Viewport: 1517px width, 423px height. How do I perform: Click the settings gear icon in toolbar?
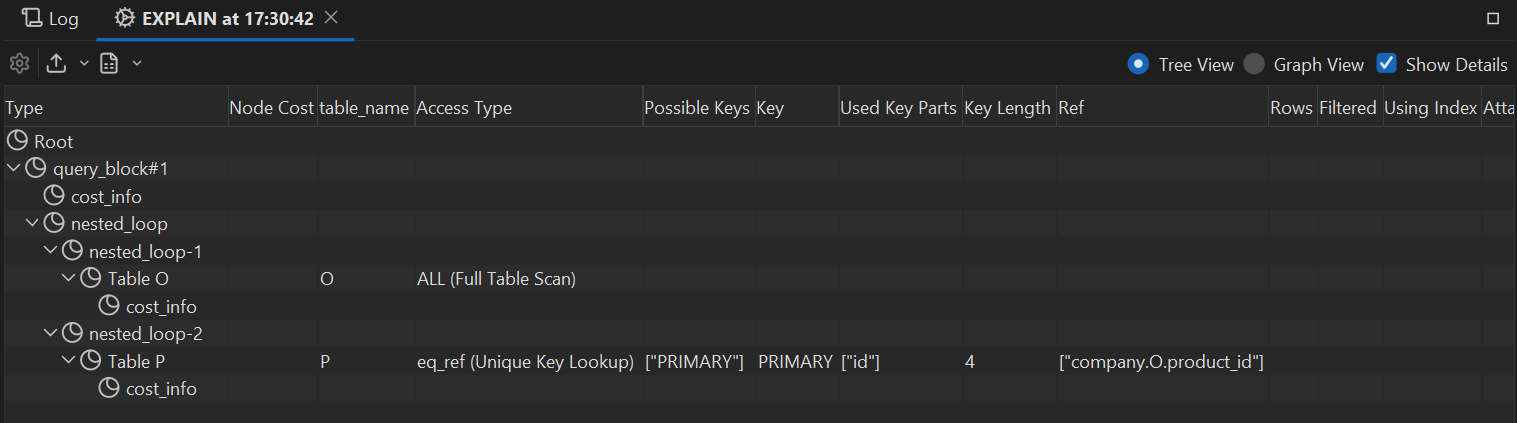(19, 64)
